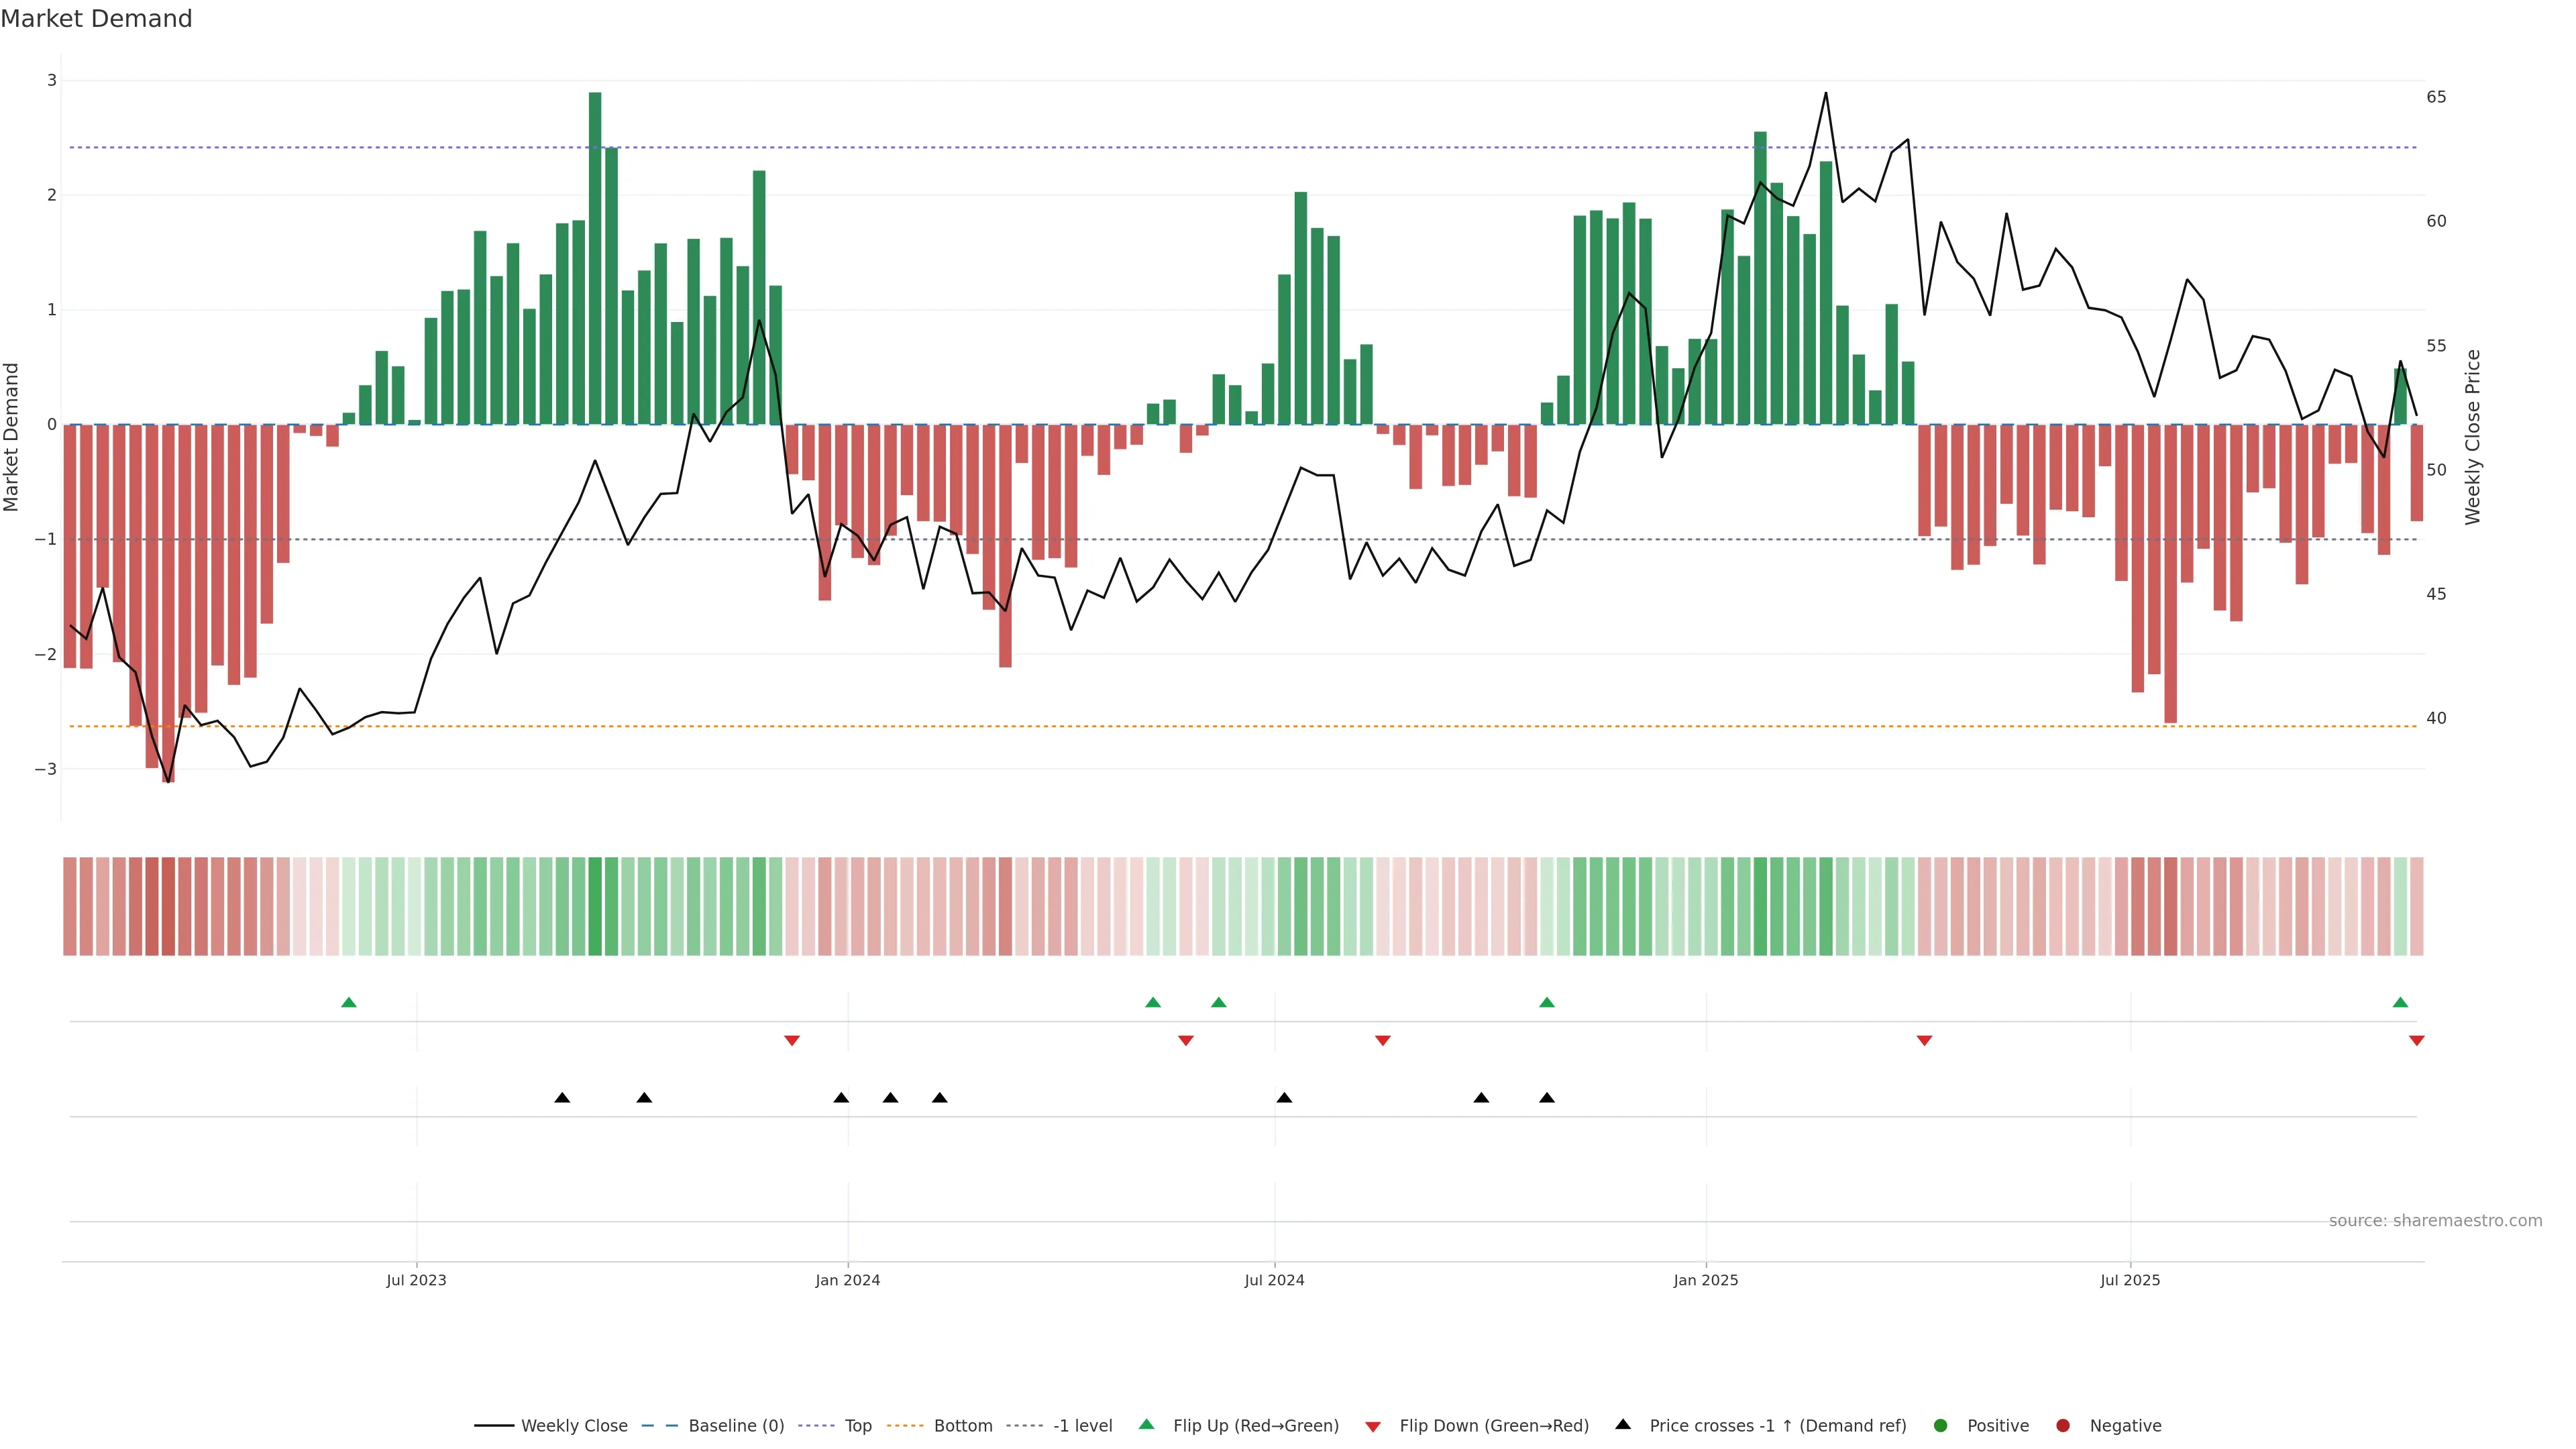Click the Jan 2025 x-axis label

pos(1706,1280)
